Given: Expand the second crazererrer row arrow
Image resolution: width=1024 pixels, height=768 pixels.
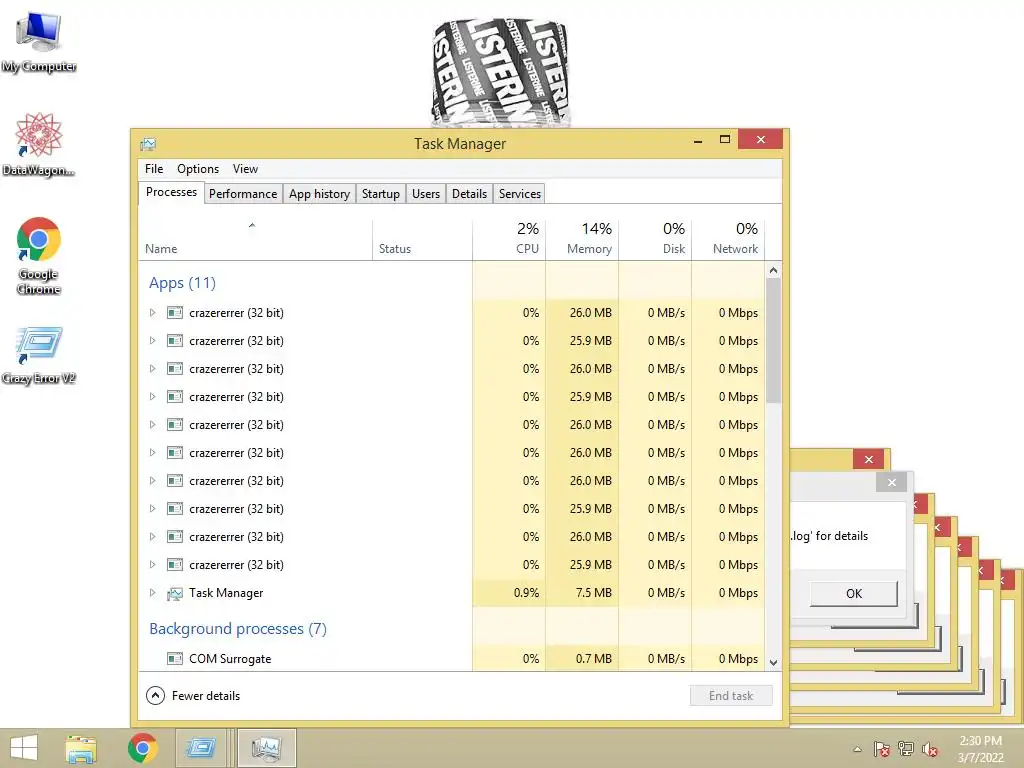Looking at the screenshot, I should 152,341.
